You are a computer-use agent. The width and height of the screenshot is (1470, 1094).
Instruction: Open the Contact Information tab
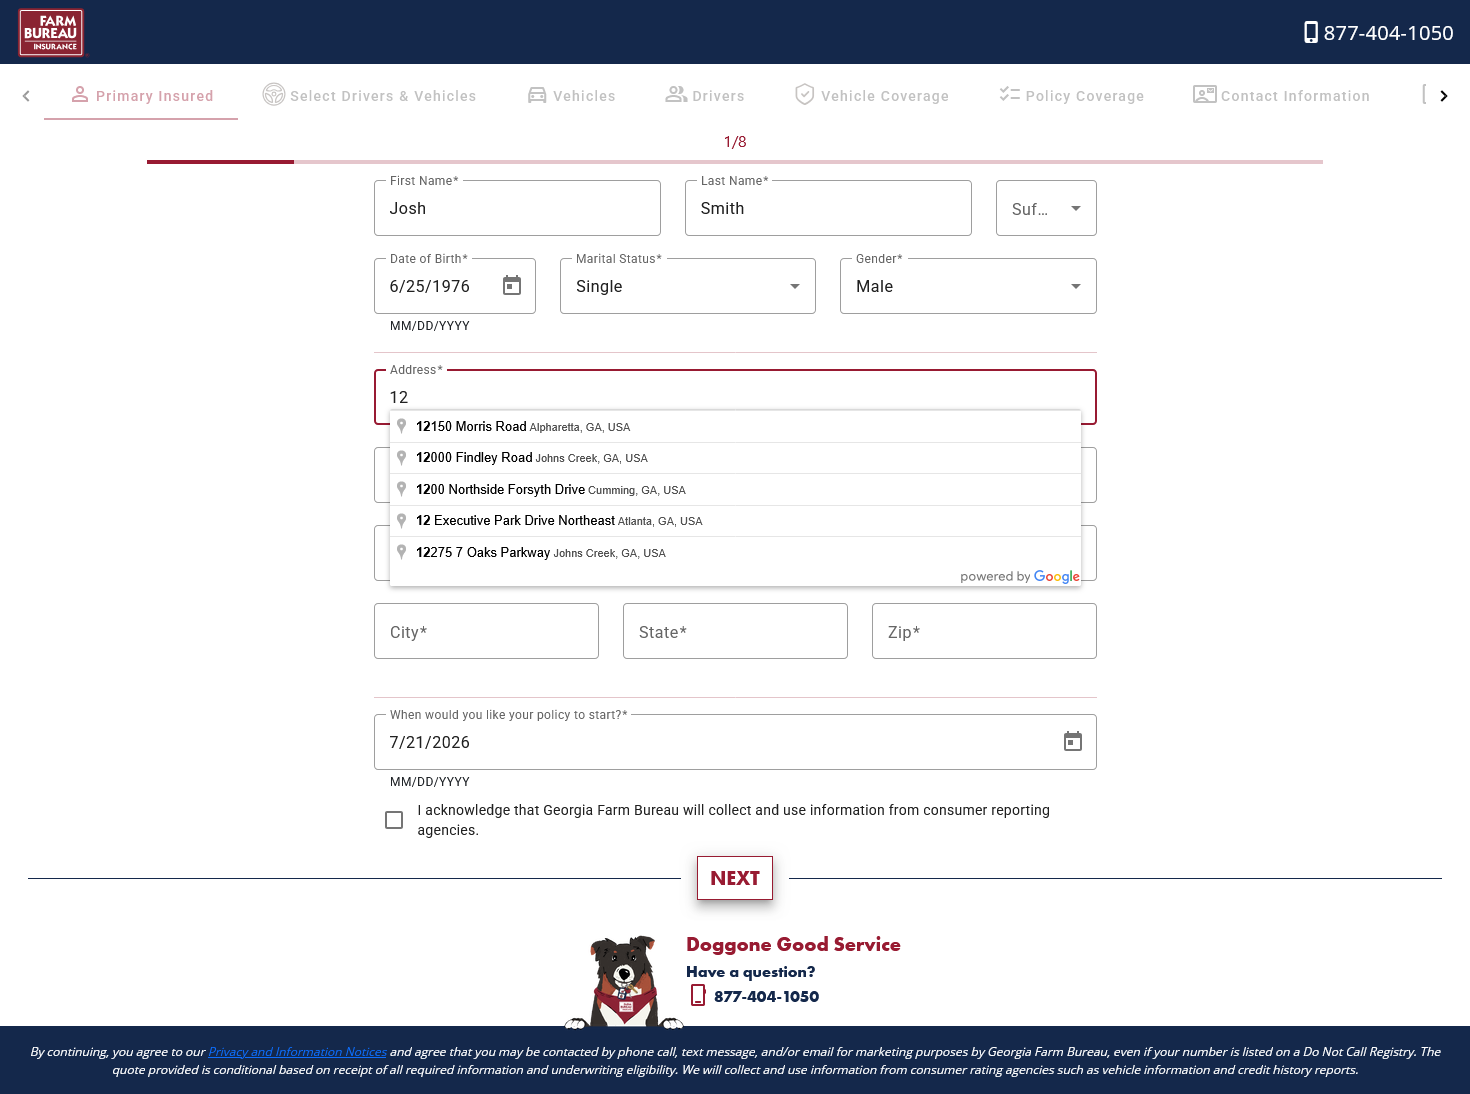tap(1281, 96)
